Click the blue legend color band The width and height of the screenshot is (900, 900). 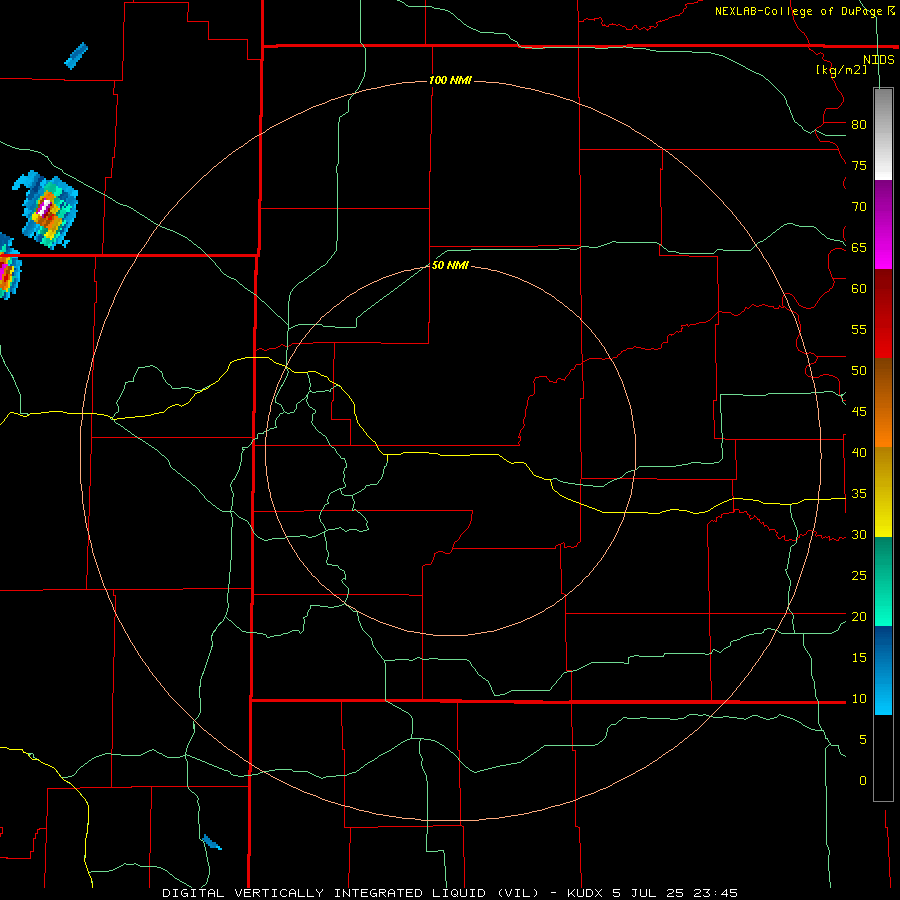(883, 670)
